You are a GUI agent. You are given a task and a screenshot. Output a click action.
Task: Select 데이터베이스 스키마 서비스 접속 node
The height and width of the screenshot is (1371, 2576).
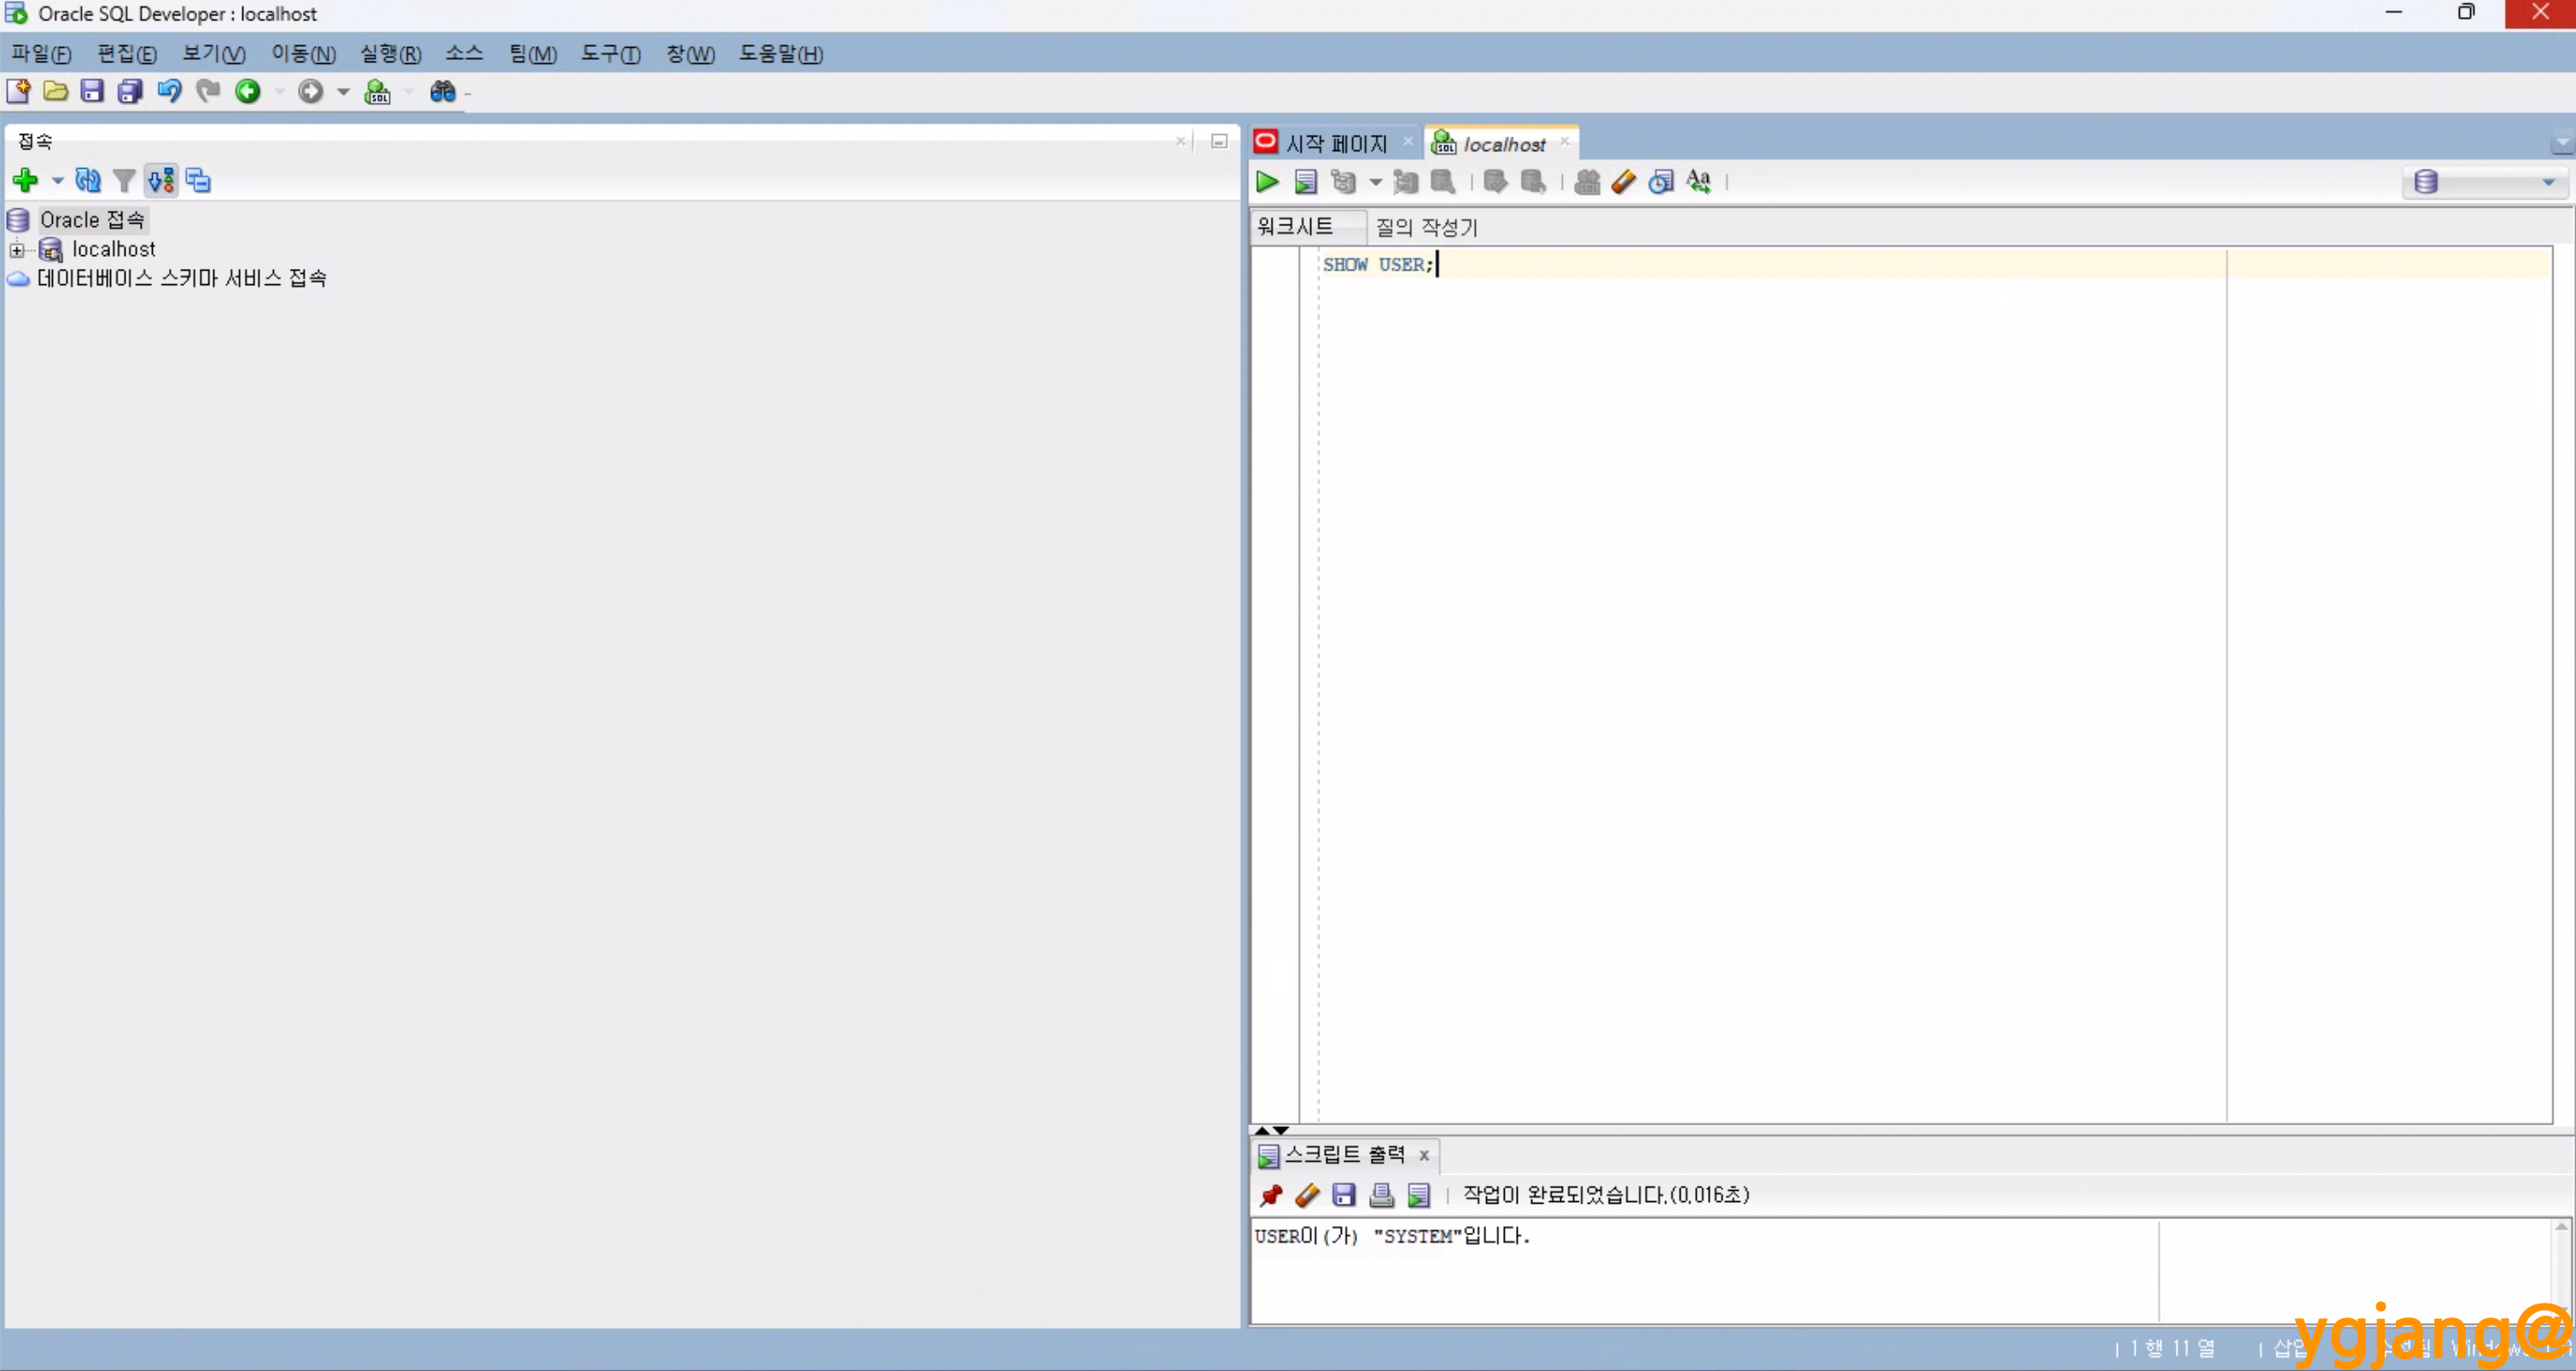point(181,278)
